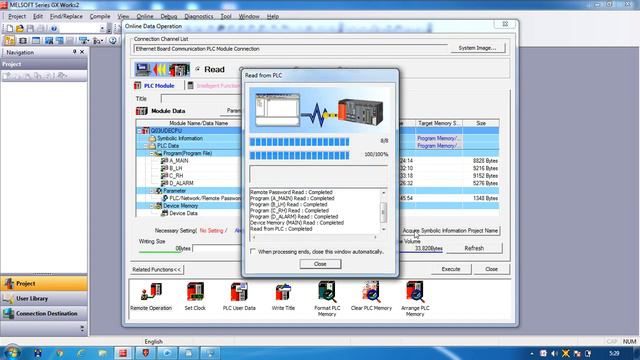The height and width of the screenshot is (360, 640).
Task: Select the Device Data icon
Action: [x=164, y=213]
